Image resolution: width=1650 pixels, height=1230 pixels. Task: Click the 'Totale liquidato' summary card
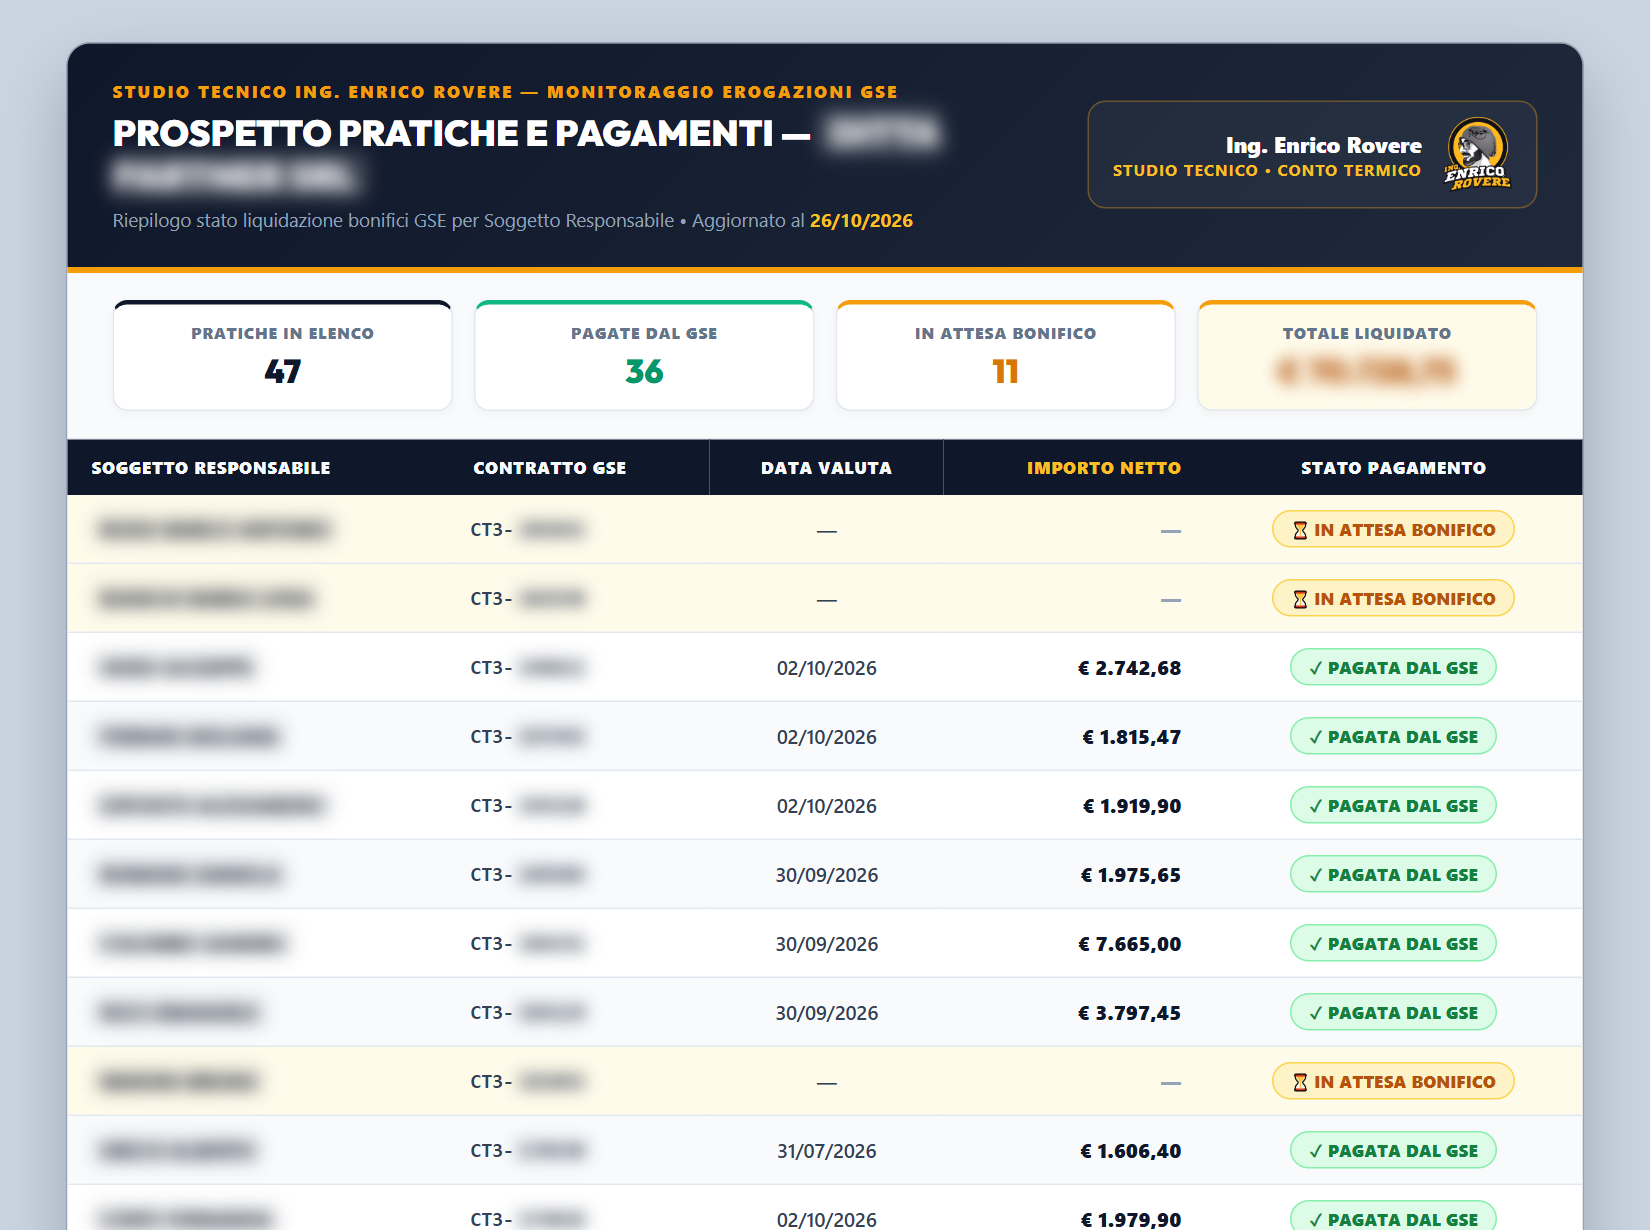pos(1367,355)
